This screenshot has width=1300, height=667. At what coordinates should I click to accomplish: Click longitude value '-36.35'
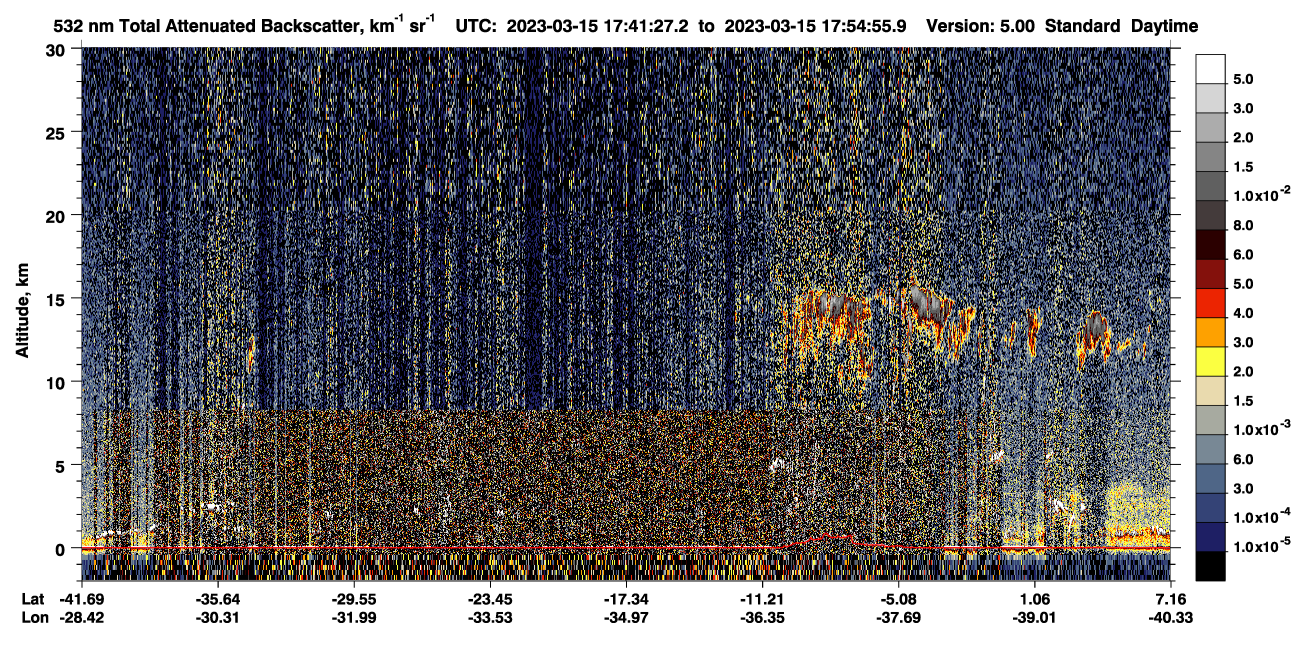tap(762, 617)
